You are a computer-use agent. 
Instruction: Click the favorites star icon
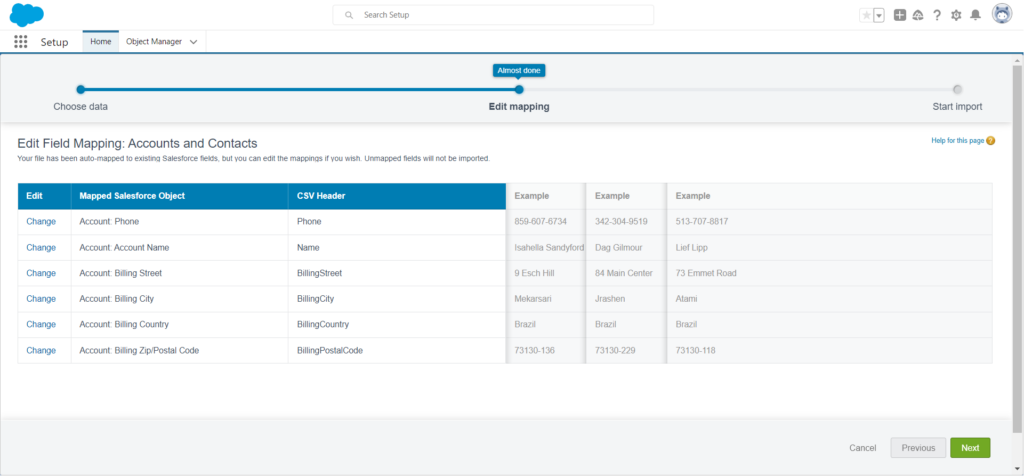pyautogui.click(x=866, y=16)
